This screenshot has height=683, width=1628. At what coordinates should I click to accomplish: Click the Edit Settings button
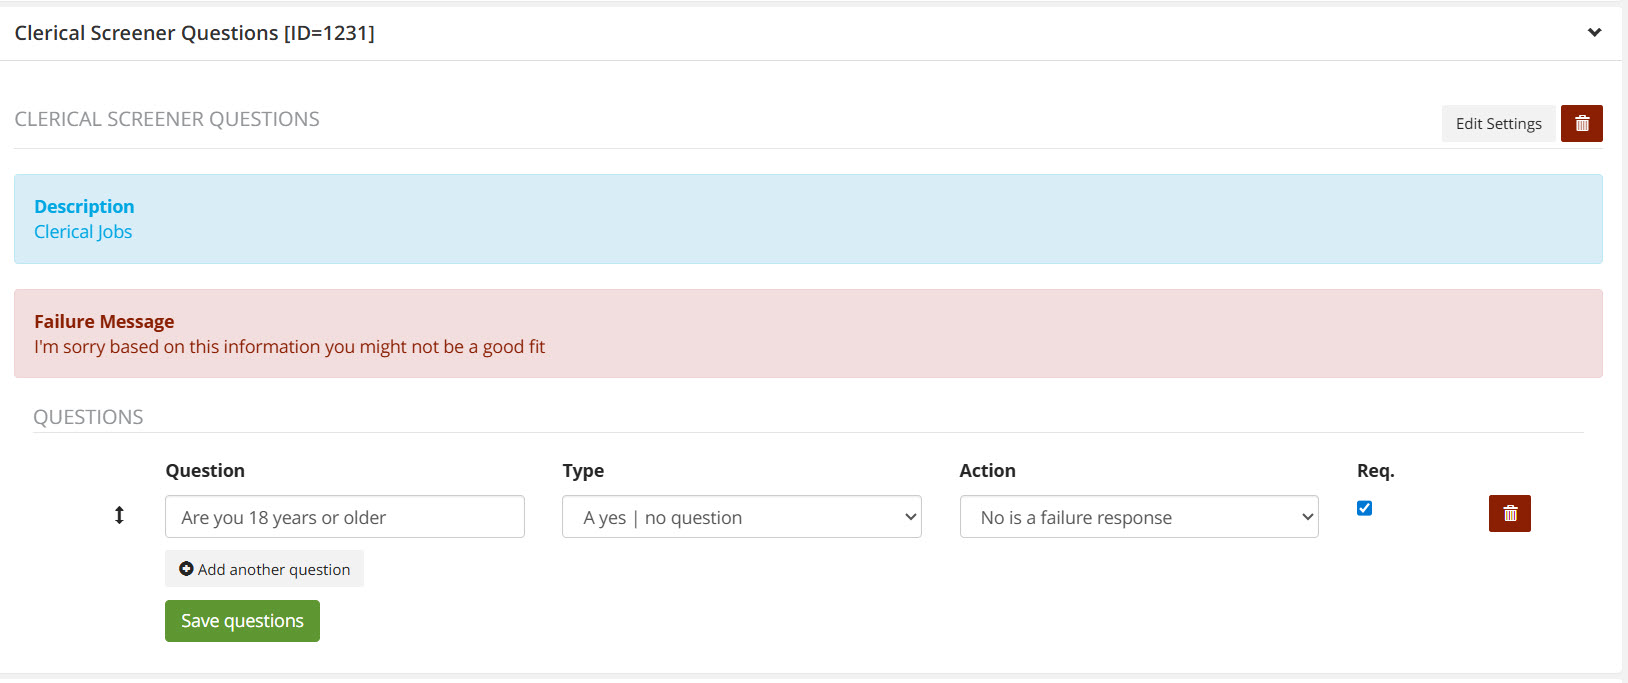tap(1498, 124)
